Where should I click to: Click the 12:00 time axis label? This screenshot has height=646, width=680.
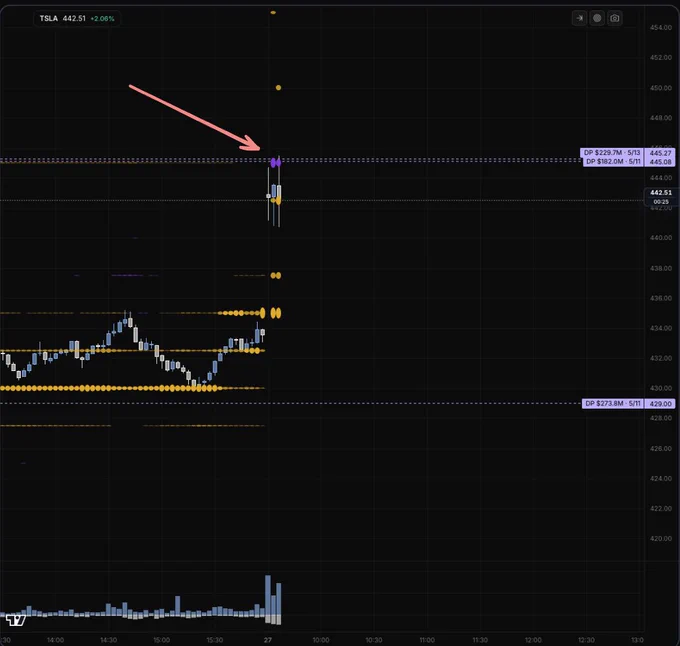(533, 640)
